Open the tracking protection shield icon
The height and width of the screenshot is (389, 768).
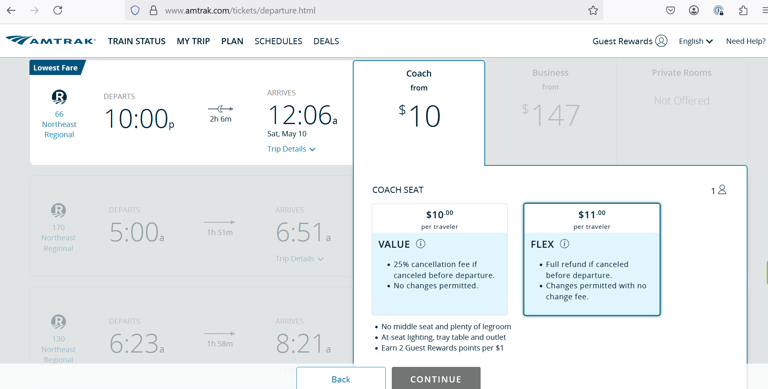coord(135,10)
